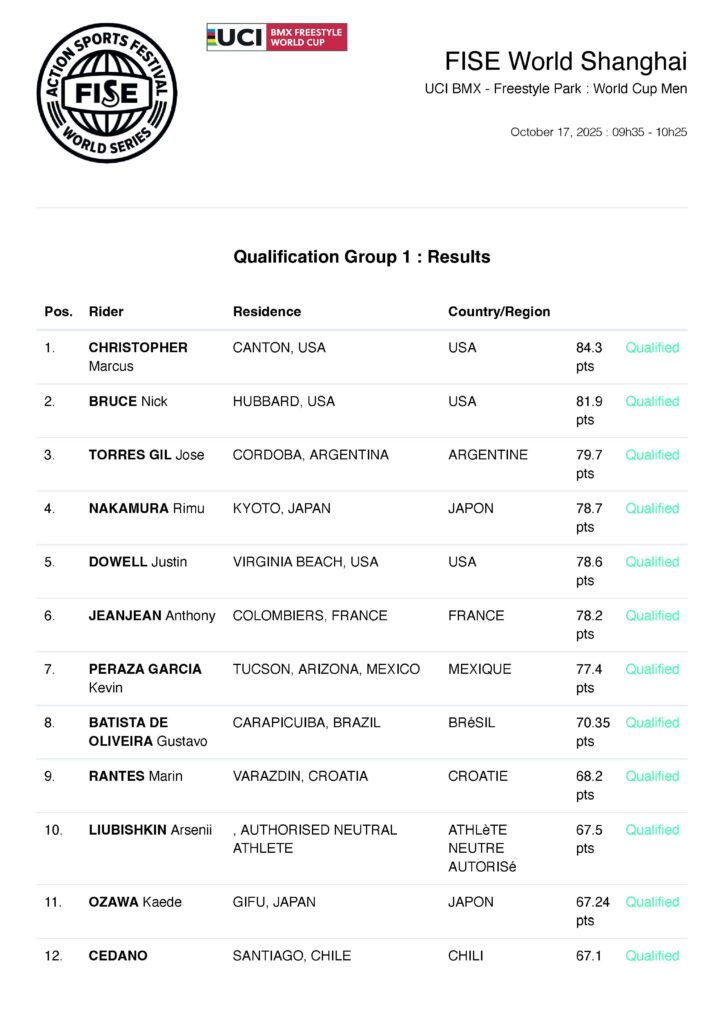724x1024 pixels.
Task: Click the Rider column header
Action: 106,311
